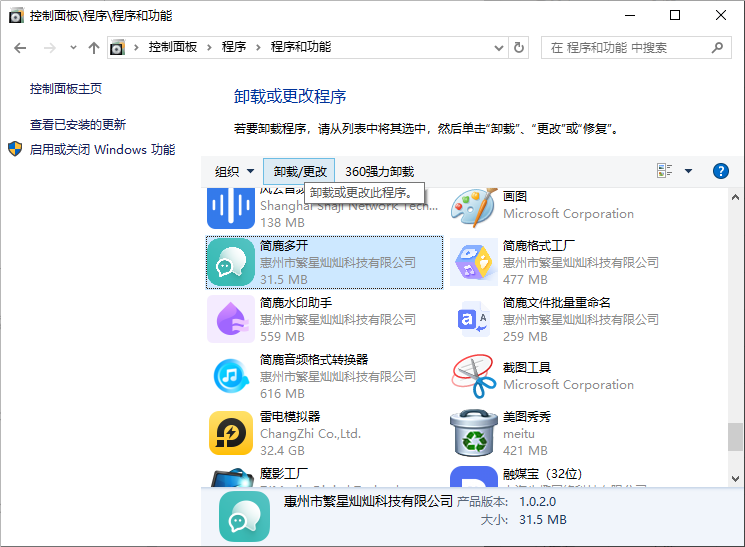Click the blue audio waveform program icon
The image size is (745, 547).
point(231,208)
